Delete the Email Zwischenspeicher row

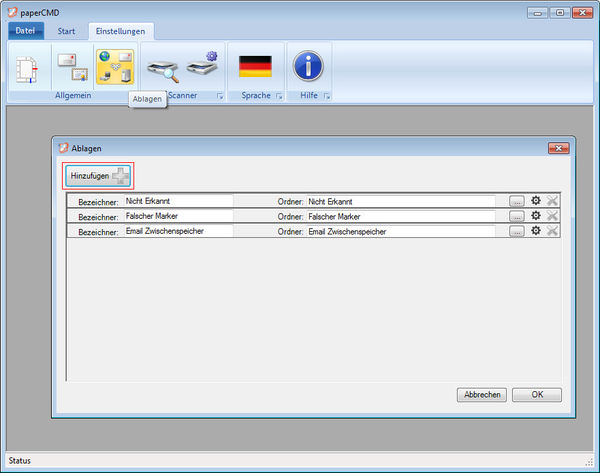click(x=552, y=230)
